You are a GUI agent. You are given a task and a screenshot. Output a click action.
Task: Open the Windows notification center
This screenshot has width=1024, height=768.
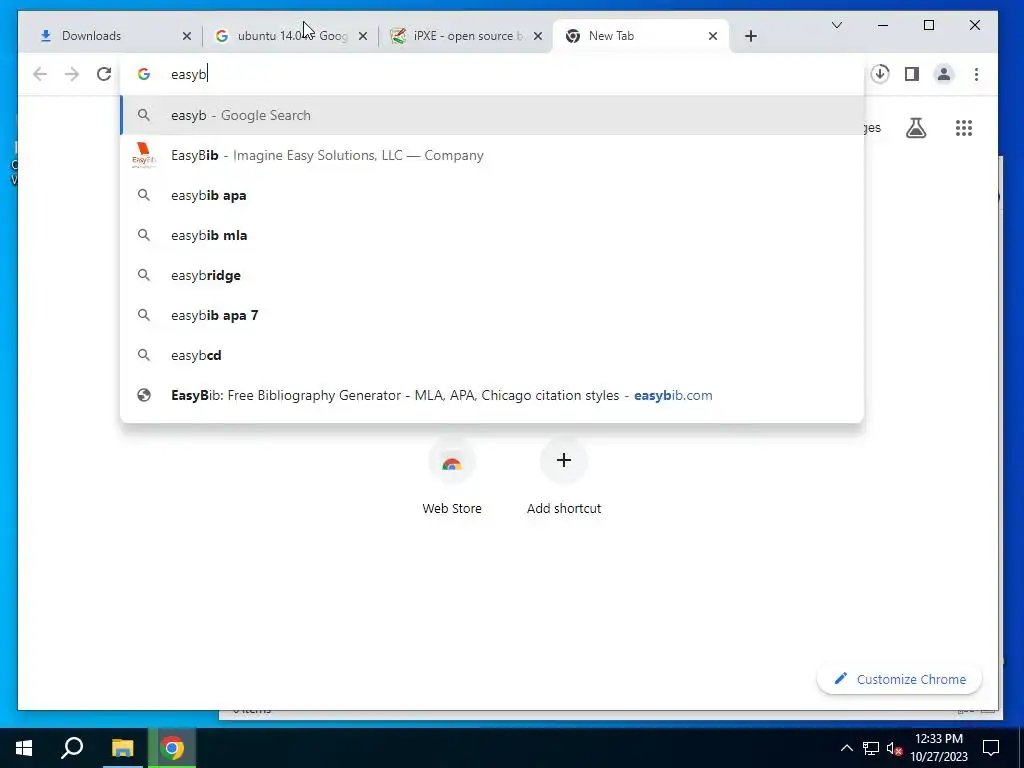tap(991, 748)
